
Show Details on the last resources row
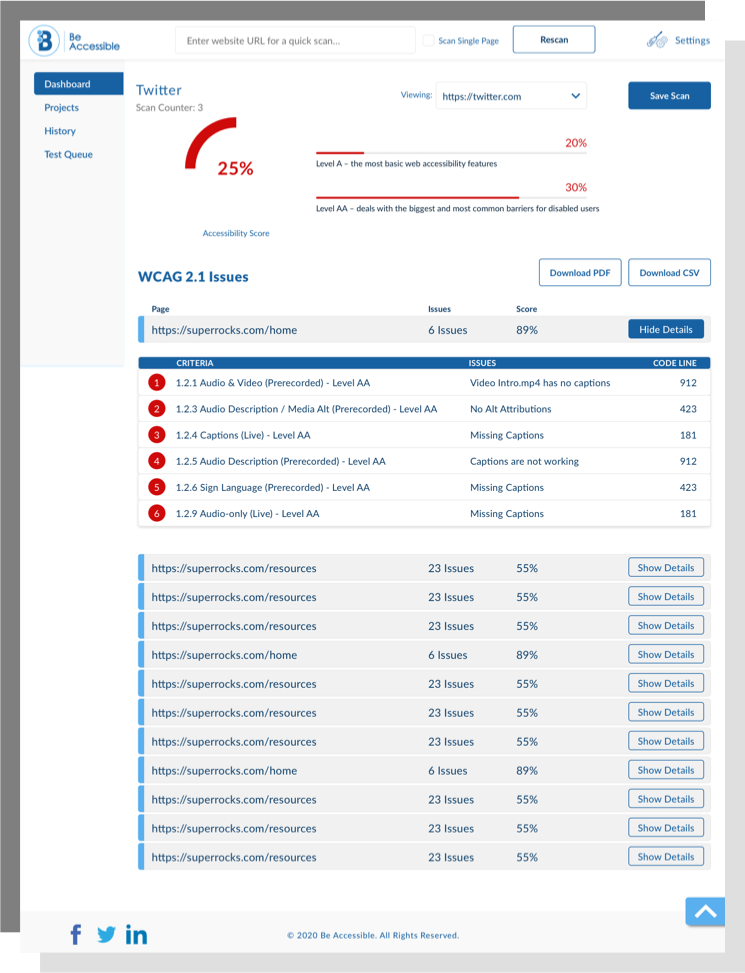point(666,857)
